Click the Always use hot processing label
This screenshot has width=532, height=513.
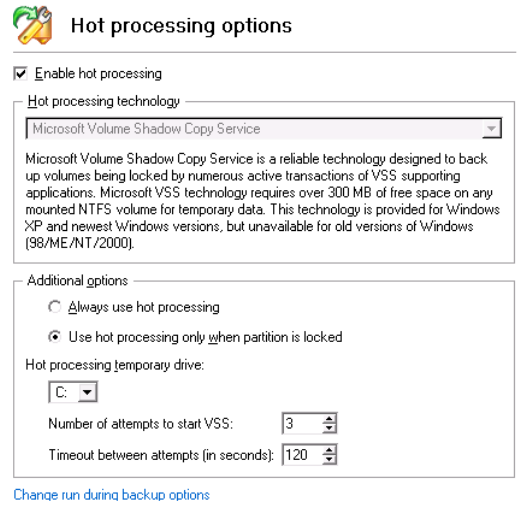pos(144,307)
